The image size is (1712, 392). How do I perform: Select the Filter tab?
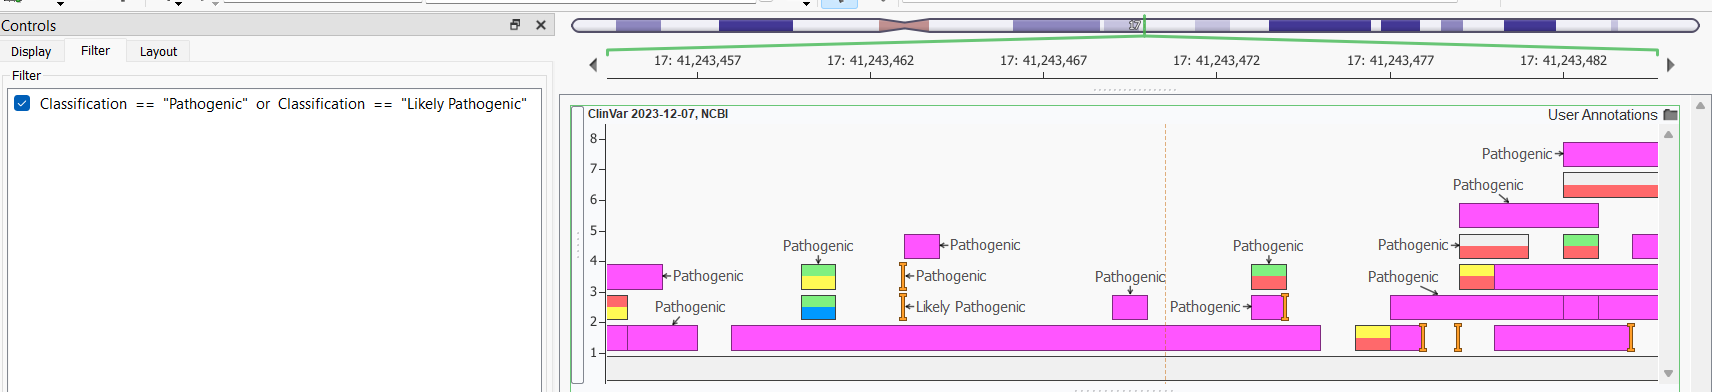coord(95,50)
